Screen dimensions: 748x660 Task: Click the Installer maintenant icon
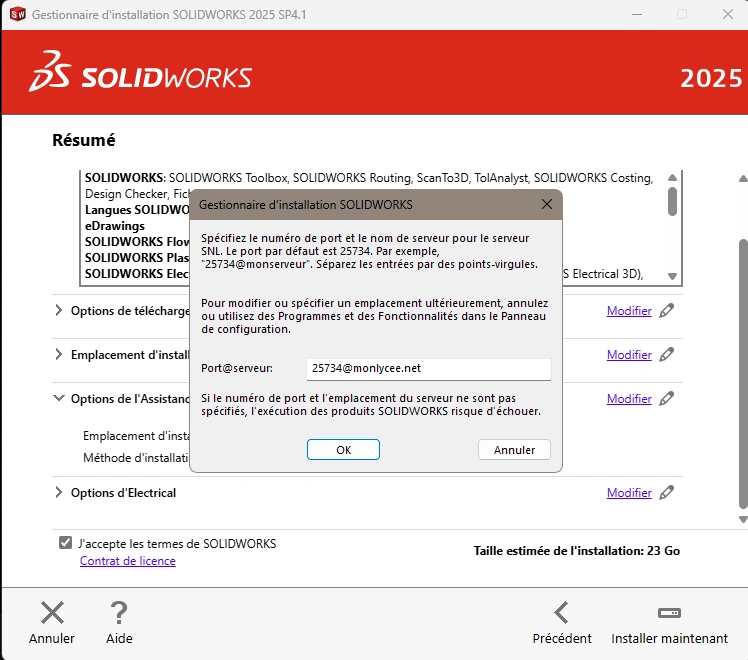pyautogui.click(x=669, y=613)
